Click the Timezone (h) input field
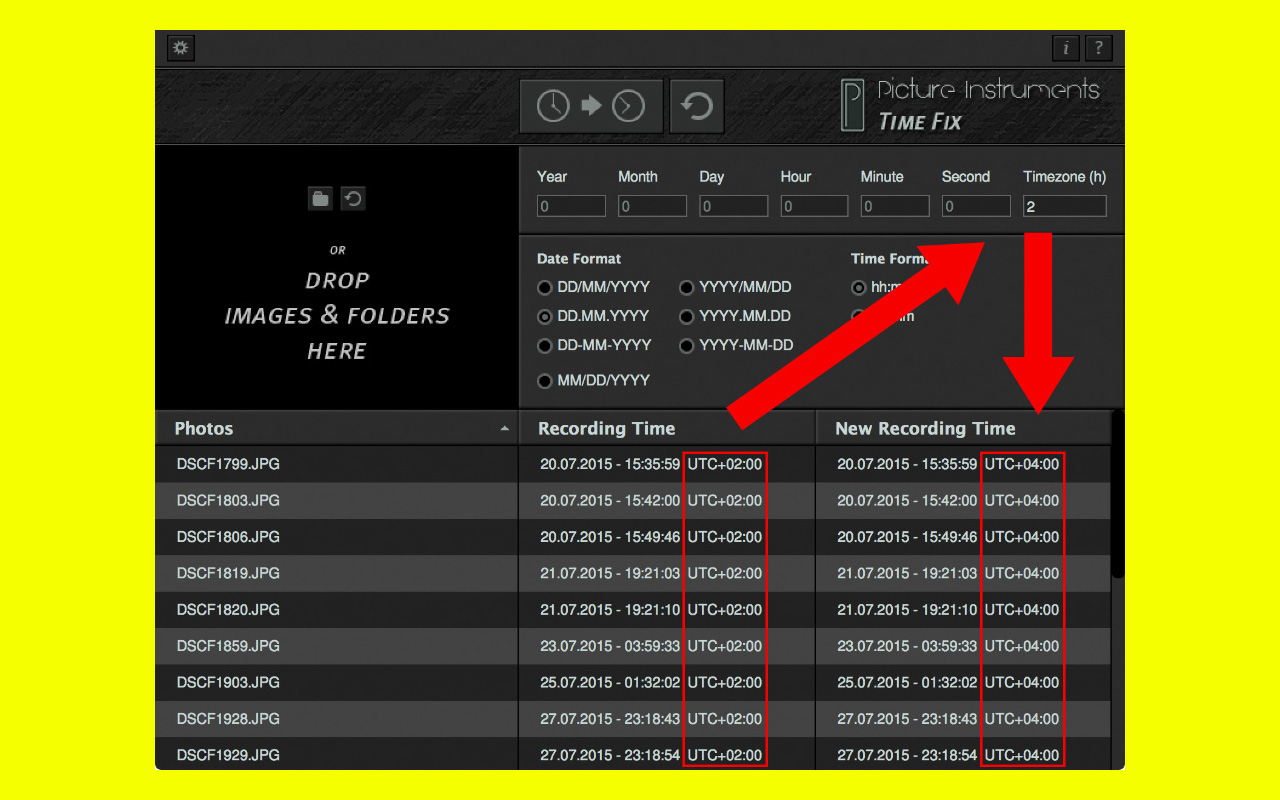Viewport: 1280px width, 800px height. click(x=1065, y=206)
